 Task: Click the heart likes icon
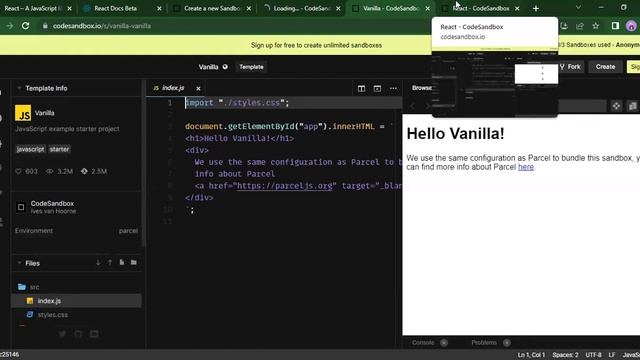(18, 171)
